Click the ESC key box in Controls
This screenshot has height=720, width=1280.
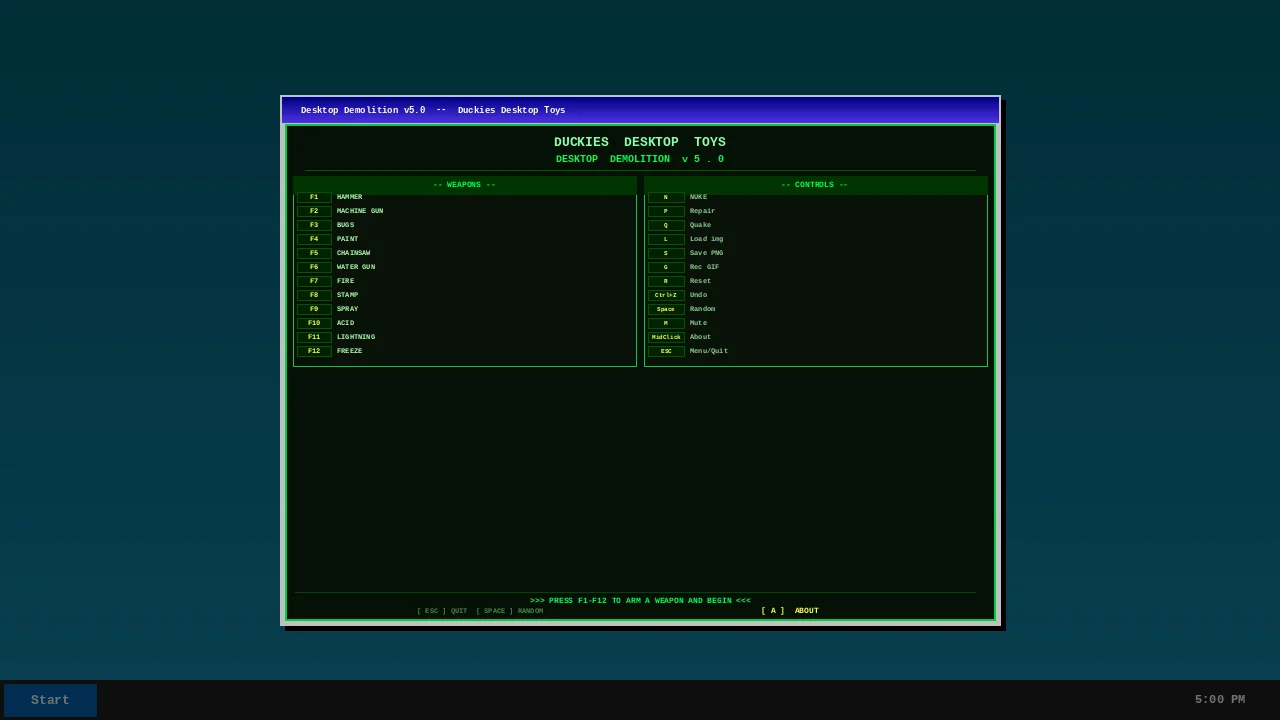pyautogui.click(x=666, y=351)
